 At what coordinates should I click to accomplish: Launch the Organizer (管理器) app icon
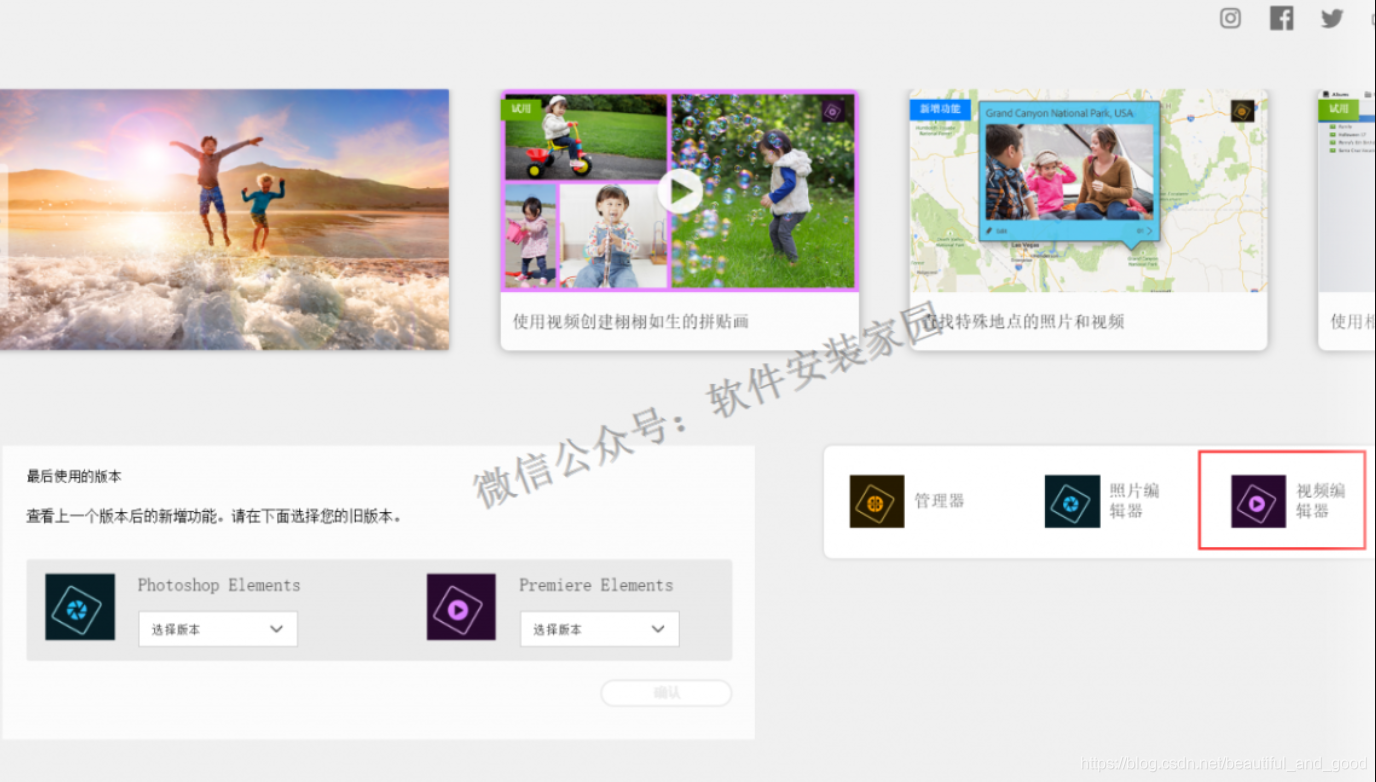(877, 501)
